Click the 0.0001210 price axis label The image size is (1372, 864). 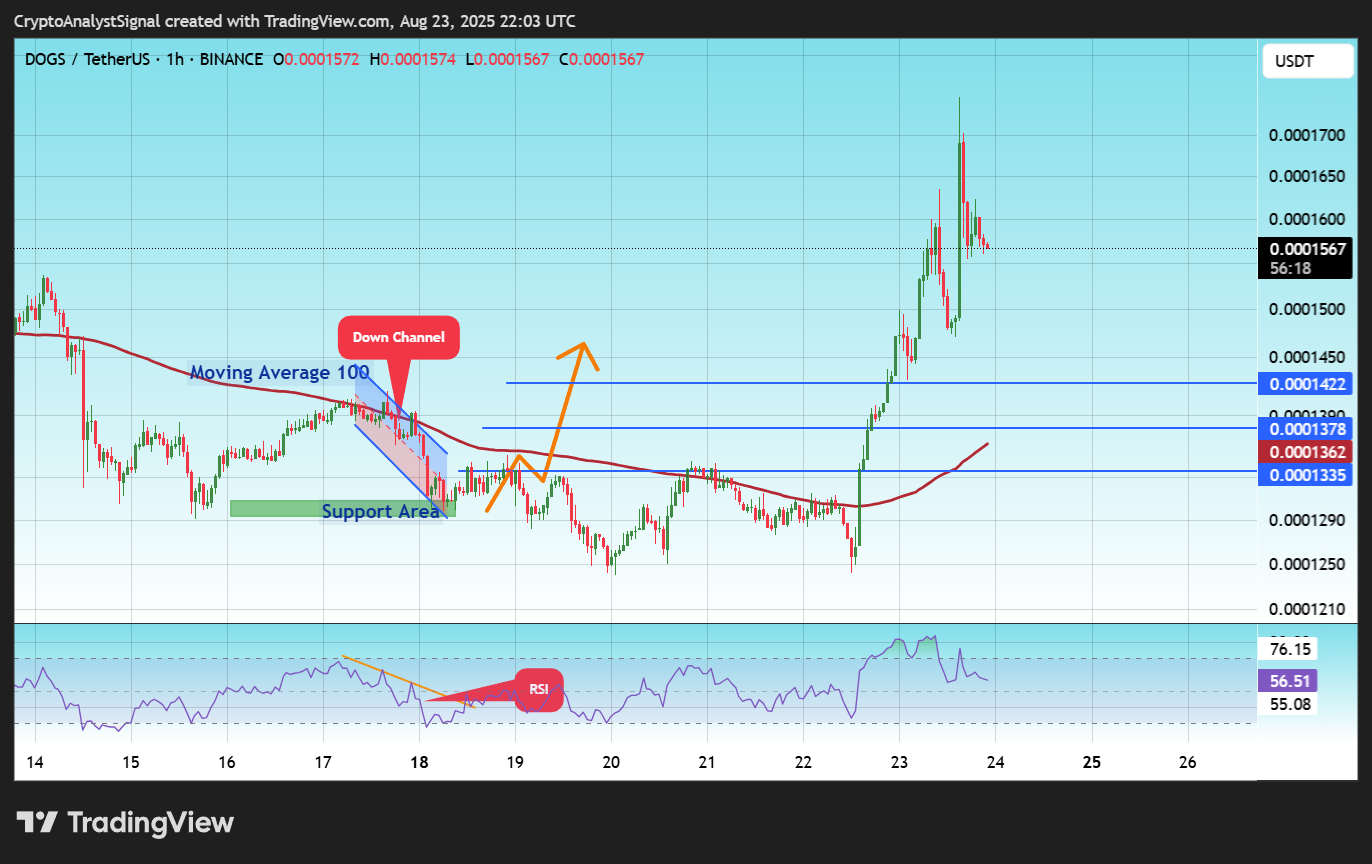click(x=1308, y=609)
